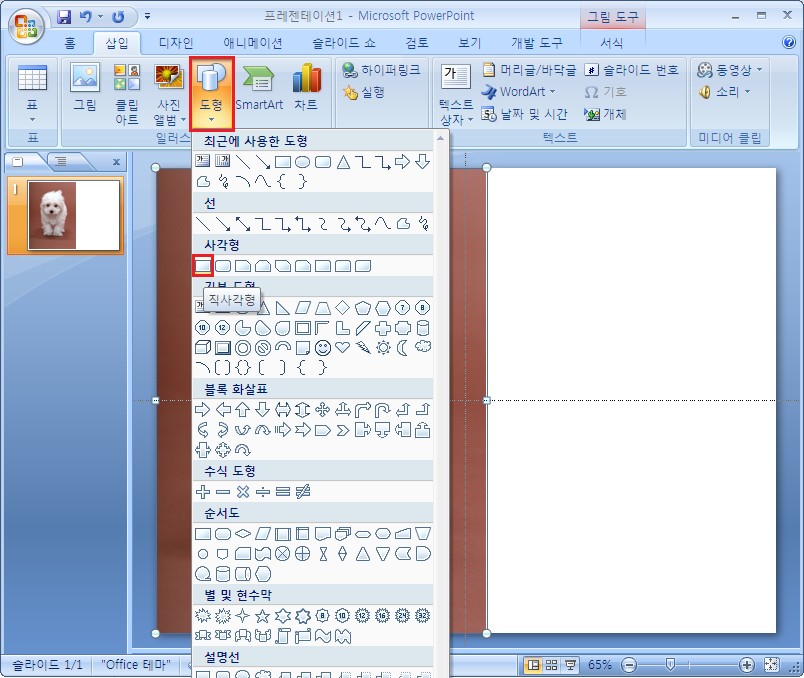Pick the not-equal sign in 수식 도형
Screen dimensions: 804x678
(303, 492)
